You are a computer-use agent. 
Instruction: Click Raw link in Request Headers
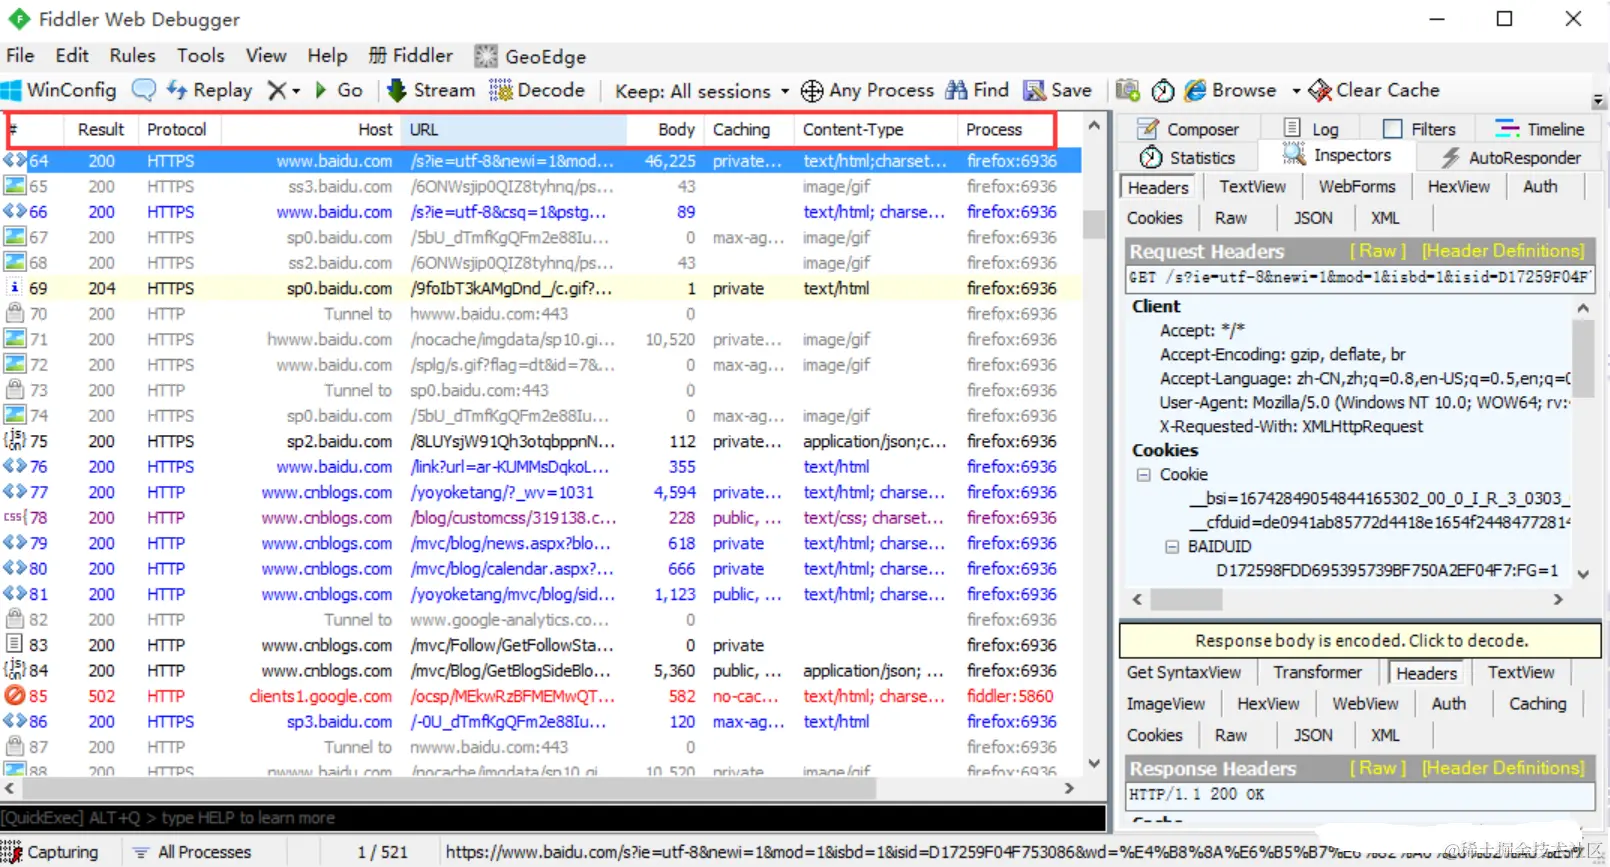(1378, 251)
